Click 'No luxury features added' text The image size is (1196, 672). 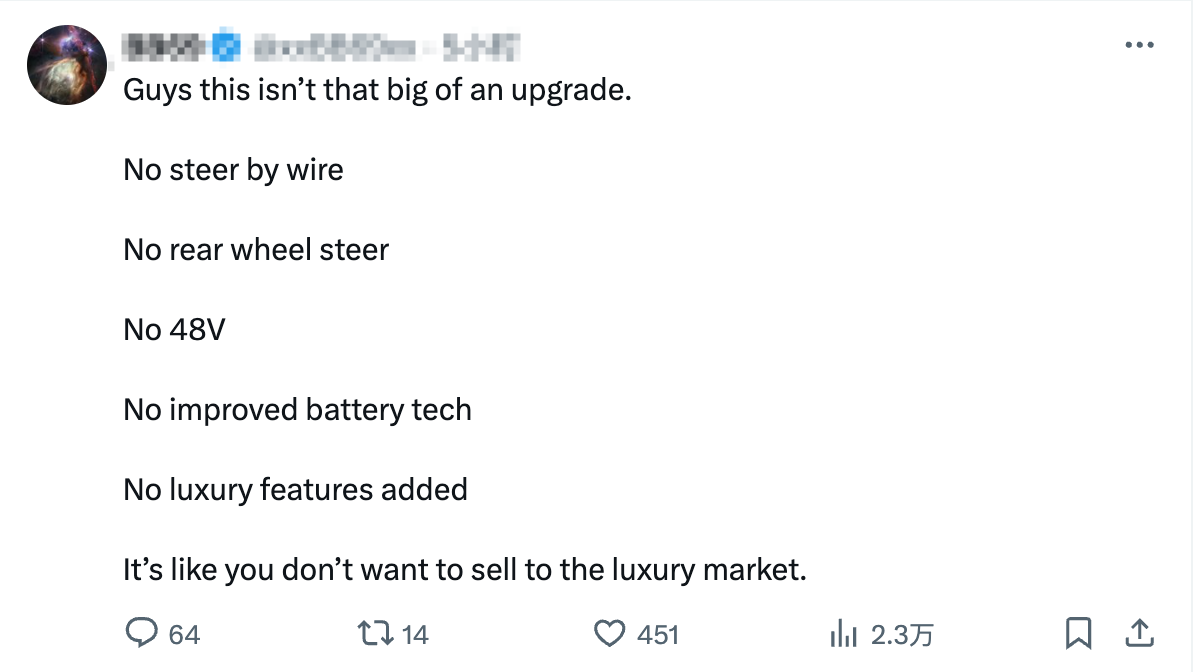click(x=294, y=489)
